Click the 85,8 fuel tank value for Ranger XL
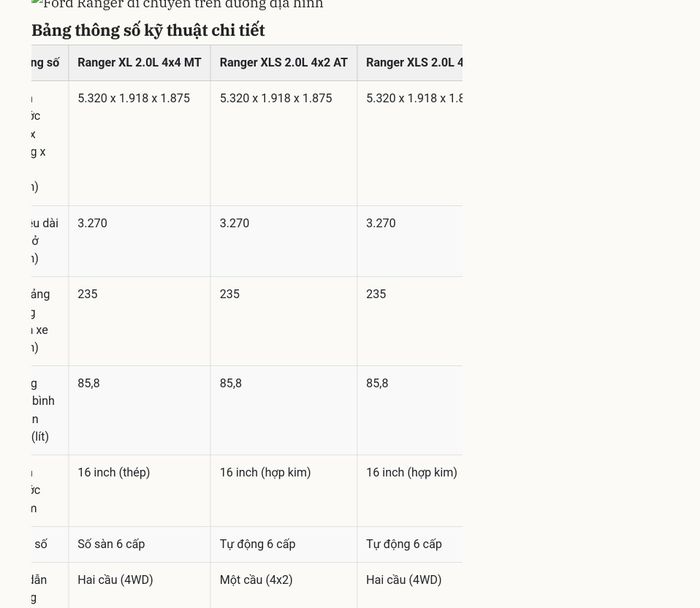The height and width of the screenshot is (608, 700). click(89, 383)
